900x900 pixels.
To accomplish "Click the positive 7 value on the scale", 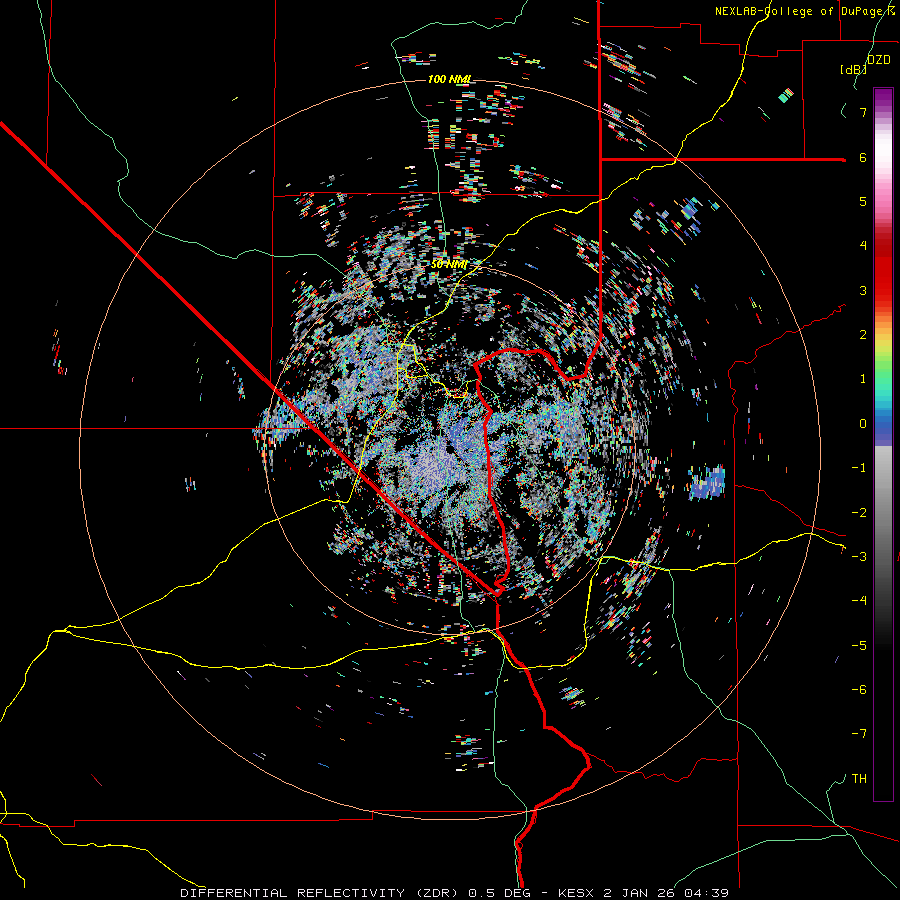I will click(863, 112).
